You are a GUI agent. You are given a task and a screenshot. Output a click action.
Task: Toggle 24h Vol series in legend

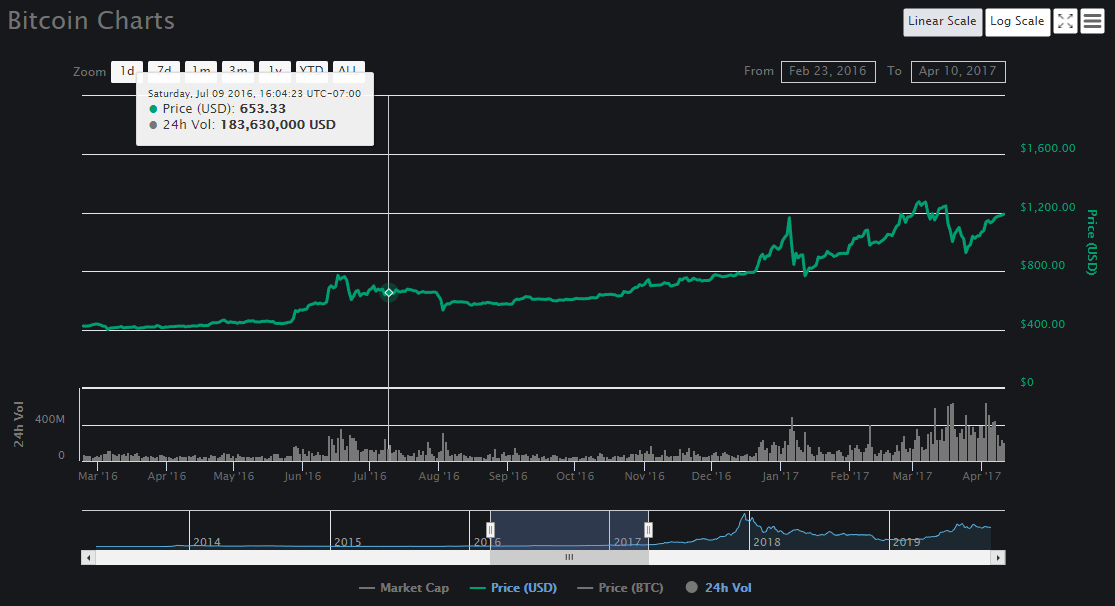pos(718,588)
